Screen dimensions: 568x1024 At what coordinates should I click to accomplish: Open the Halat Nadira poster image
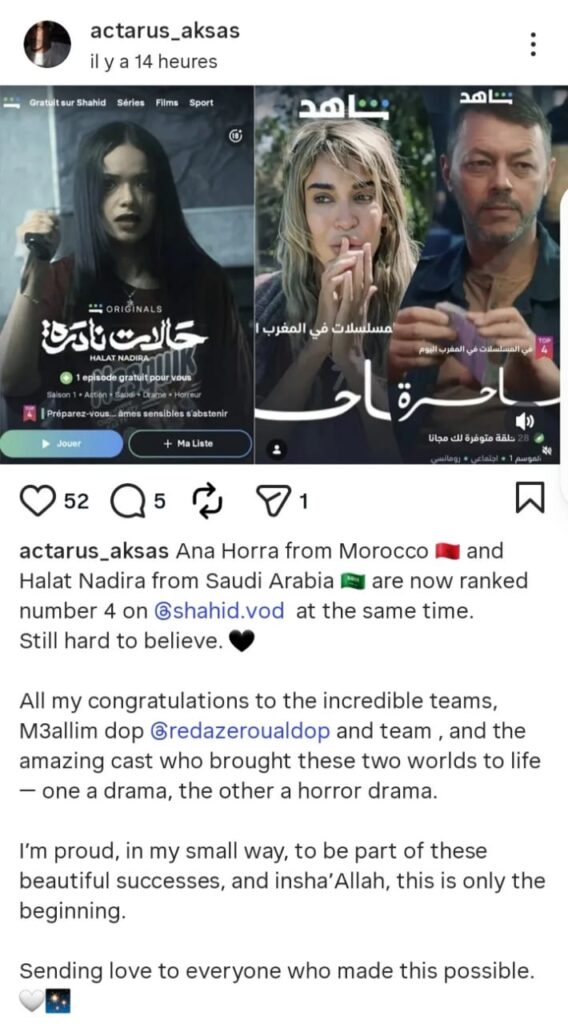point(127,274)
